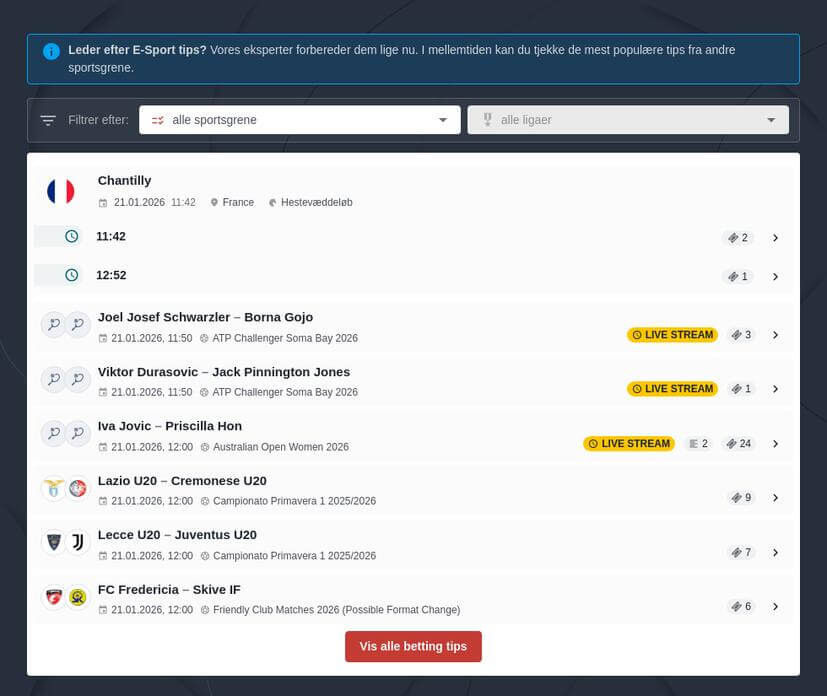Image resolution: width=827 pixels, height=696 pixels.
Task: Click the calendar icon on the Chantilly row
Action: pyautogui.click(x=103, y=202)
